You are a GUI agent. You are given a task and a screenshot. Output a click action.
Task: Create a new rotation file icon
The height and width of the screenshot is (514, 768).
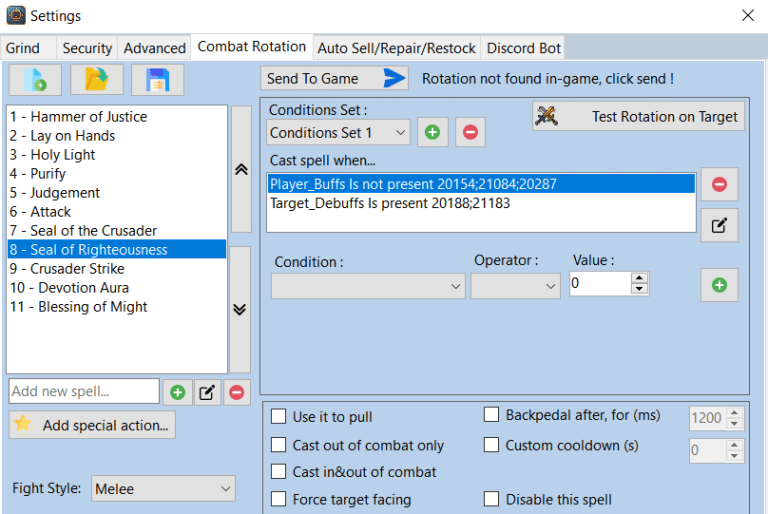coord(35,79)
